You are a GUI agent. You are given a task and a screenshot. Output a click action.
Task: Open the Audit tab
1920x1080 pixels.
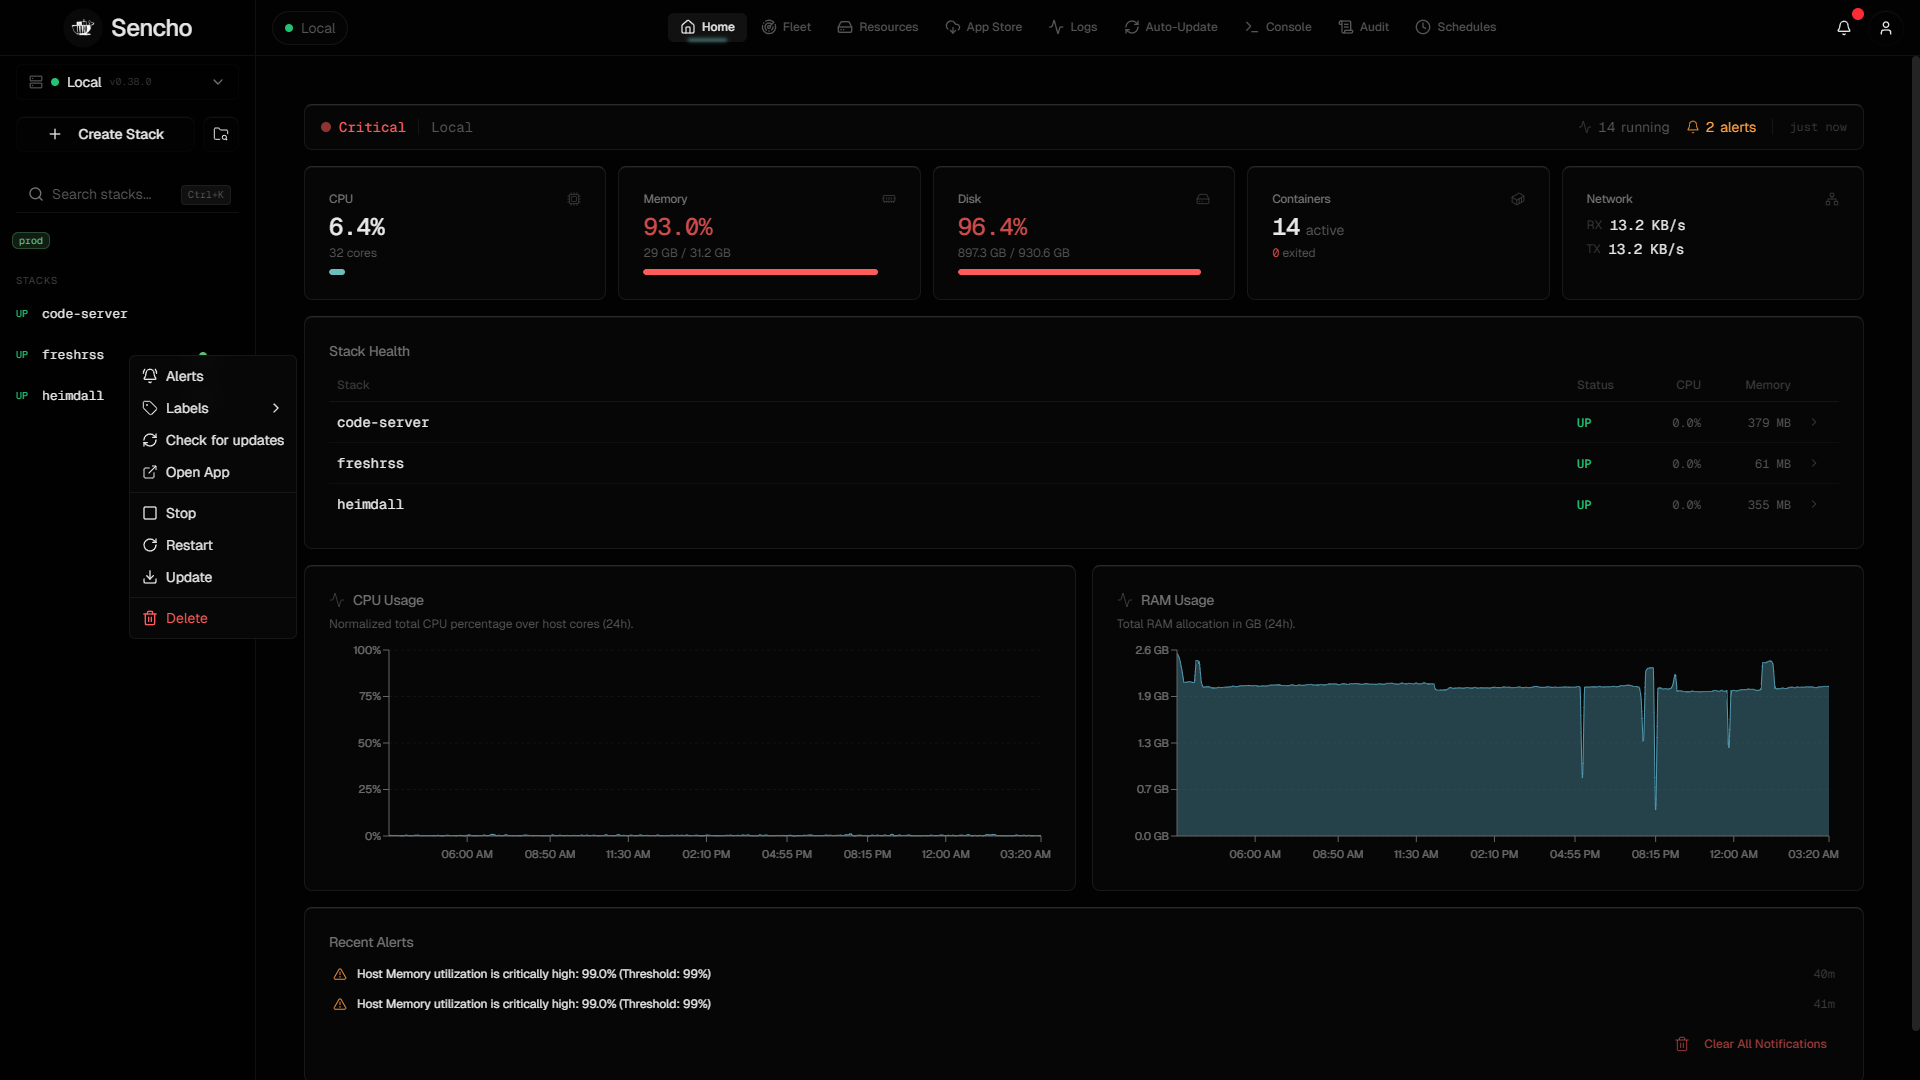point(1364,27)
